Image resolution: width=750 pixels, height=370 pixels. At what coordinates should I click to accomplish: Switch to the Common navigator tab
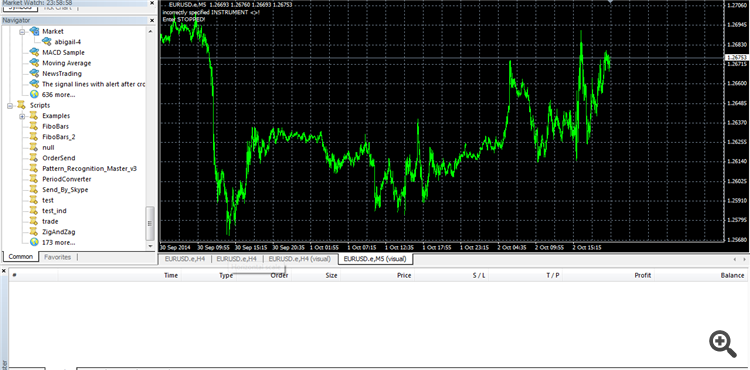21,257
